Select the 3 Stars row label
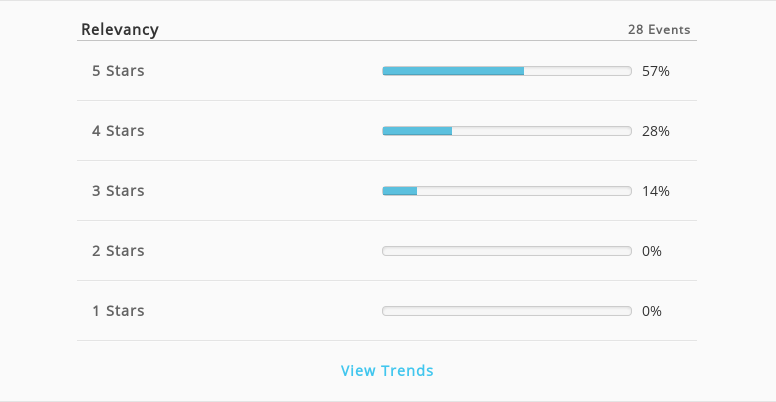Viewport: 776px width, 402px height. [118, 191]
